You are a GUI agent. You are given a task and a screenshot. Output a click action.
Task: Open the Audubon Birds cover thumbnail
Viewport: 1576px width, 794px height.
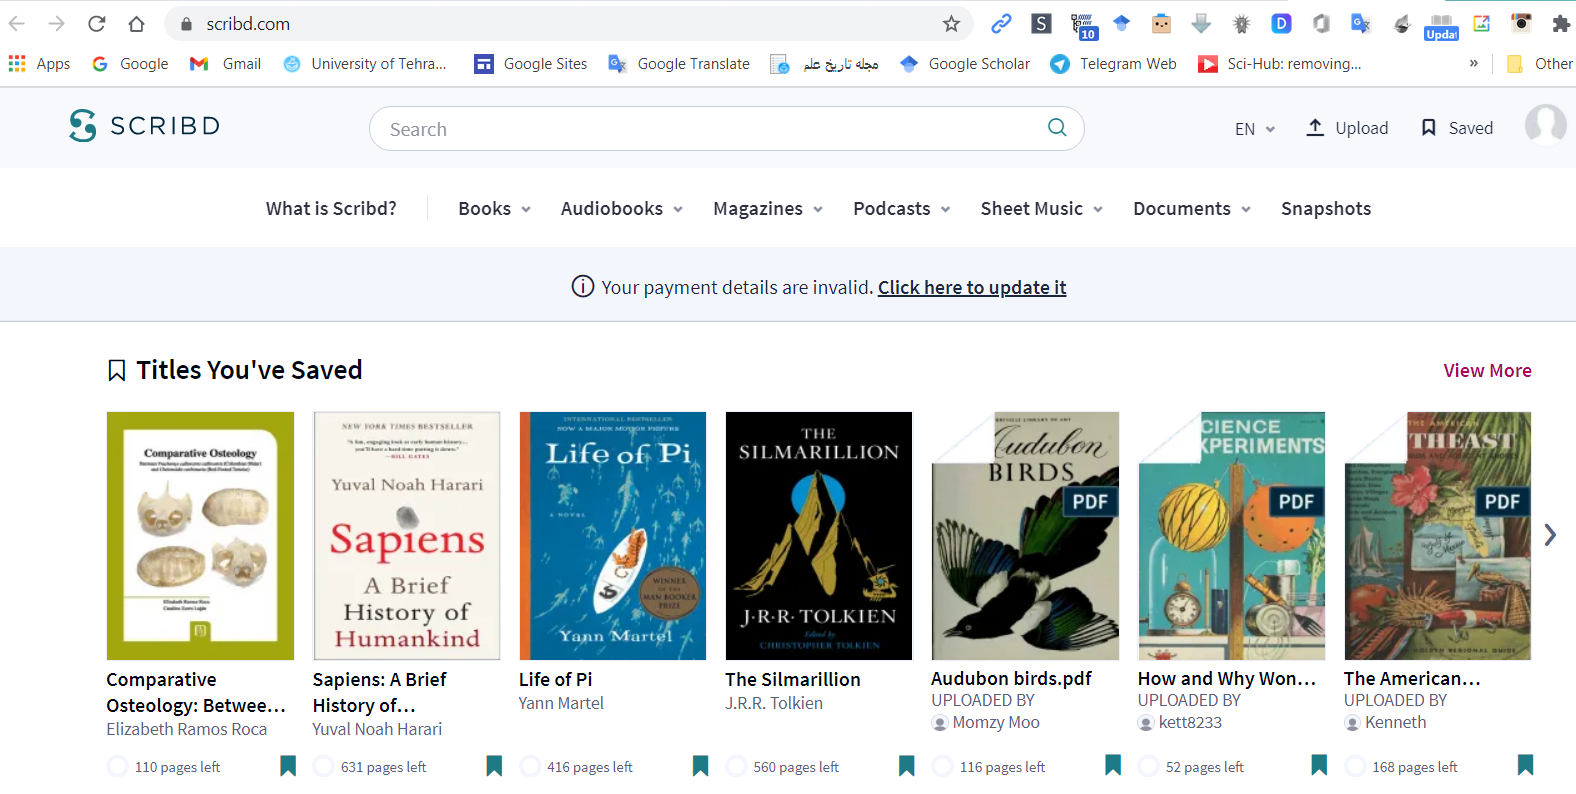point(1025,536)
